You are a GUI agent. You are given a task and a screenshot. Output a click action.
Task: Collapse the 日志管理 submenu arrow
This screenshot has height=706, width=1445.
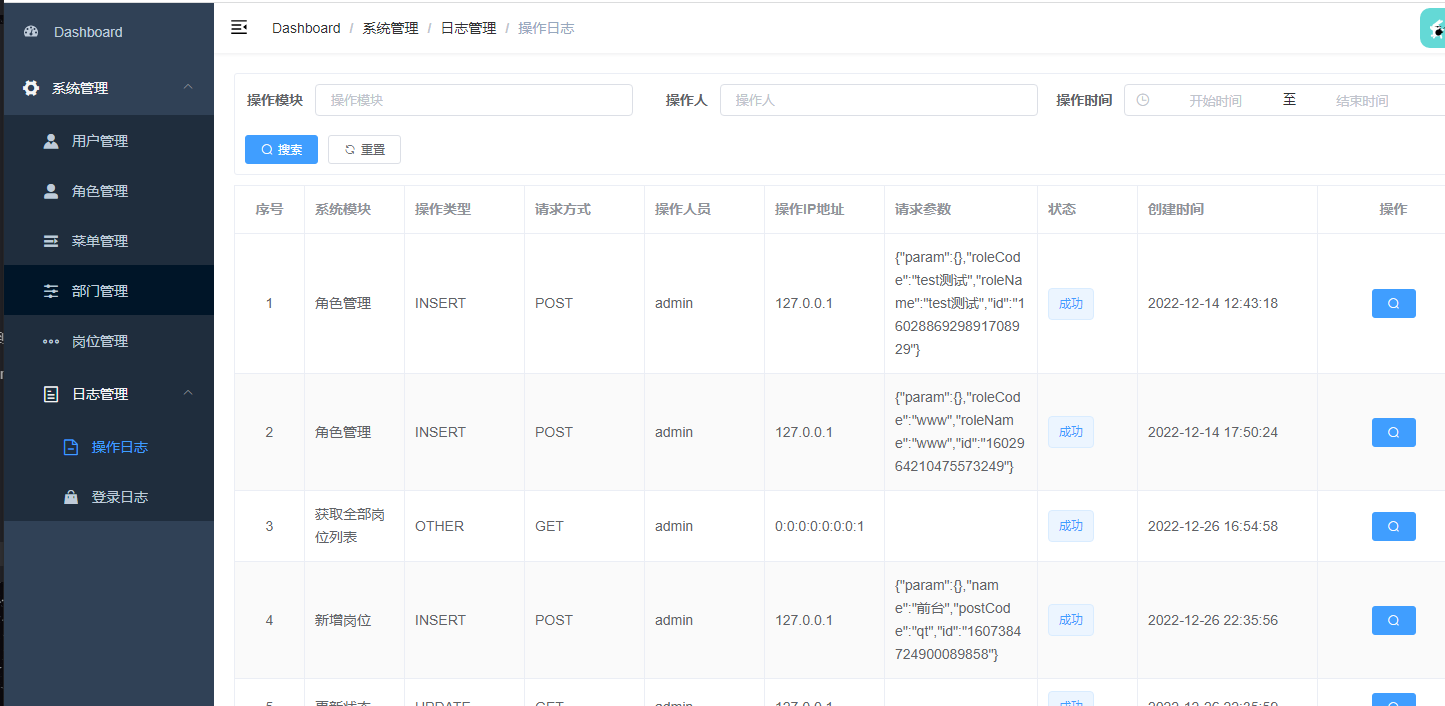188,394
